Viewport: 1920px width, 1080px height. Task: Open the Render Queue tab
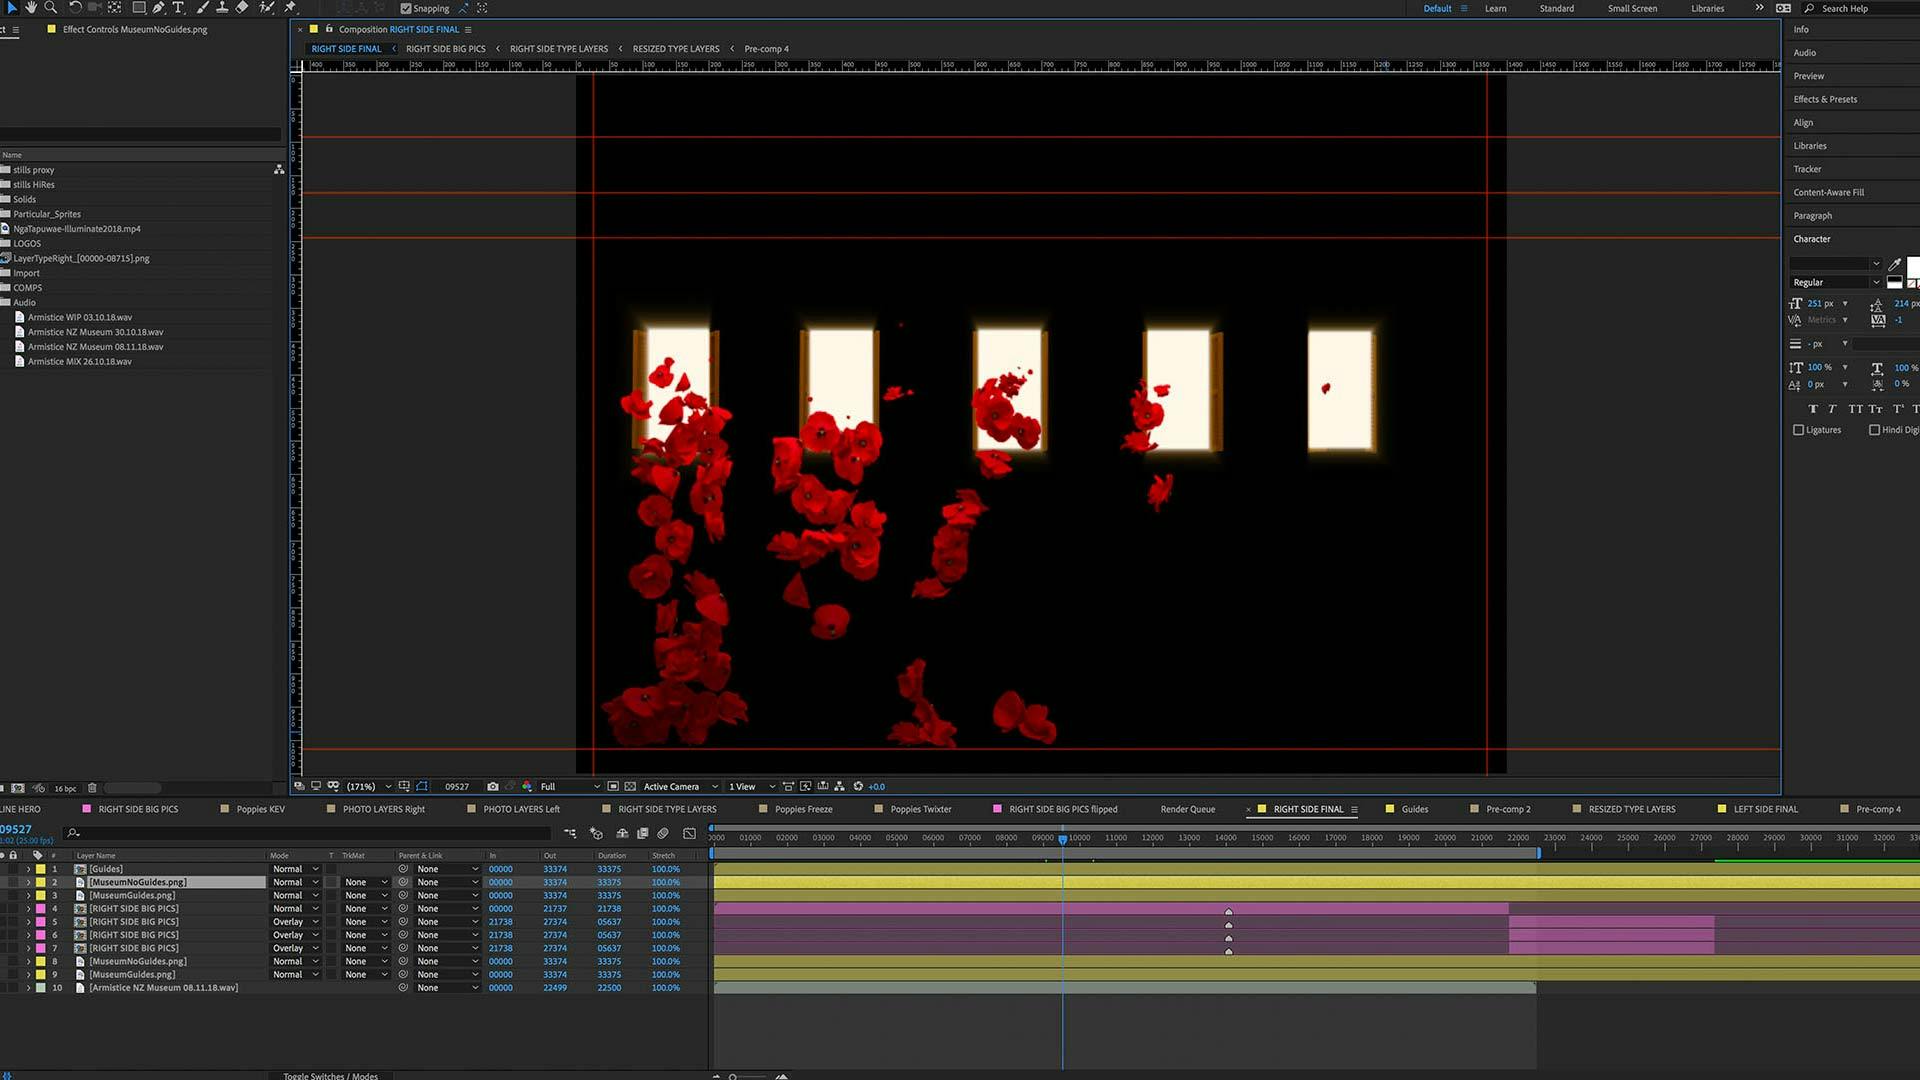point(1188,809)
